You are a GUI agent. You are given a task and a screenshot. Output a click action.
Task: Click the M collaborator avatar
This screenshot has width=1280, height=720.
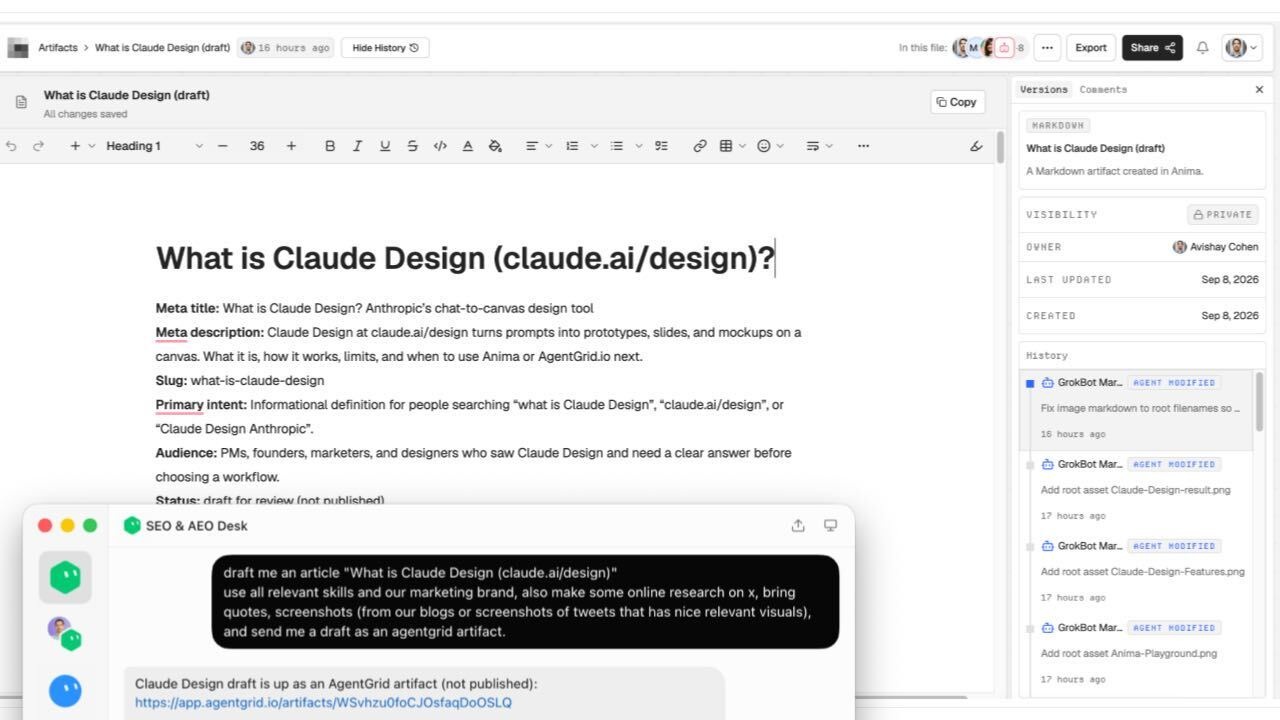[974, 48]
